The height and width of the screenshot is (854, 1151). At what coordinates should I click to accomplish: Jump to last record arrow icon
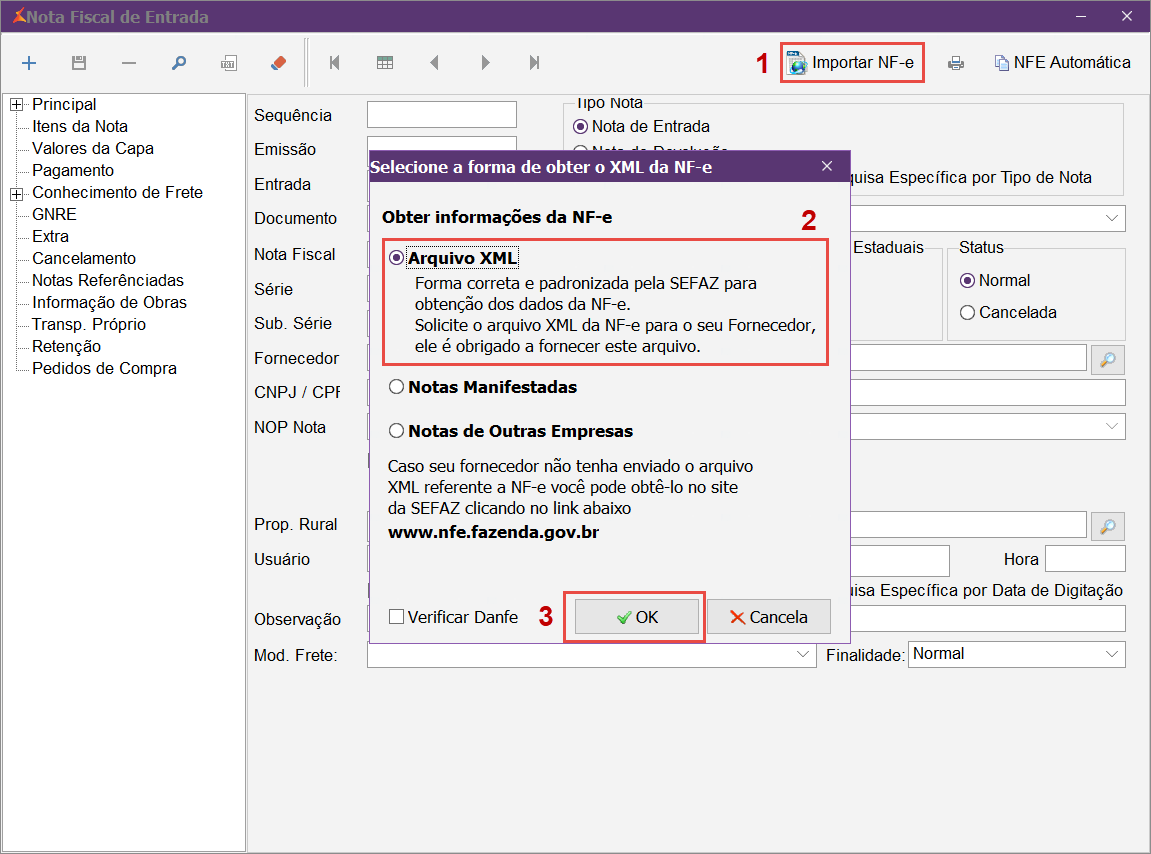pos(534,63)
